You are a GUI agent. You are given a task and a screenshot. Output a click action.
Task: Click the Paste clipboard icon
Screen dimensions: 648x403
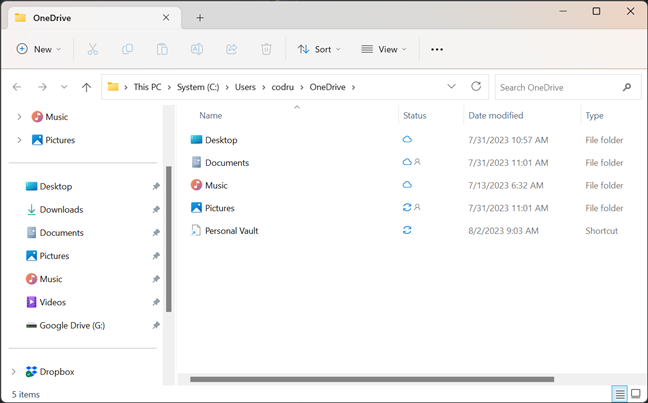(x=162, y=49)
